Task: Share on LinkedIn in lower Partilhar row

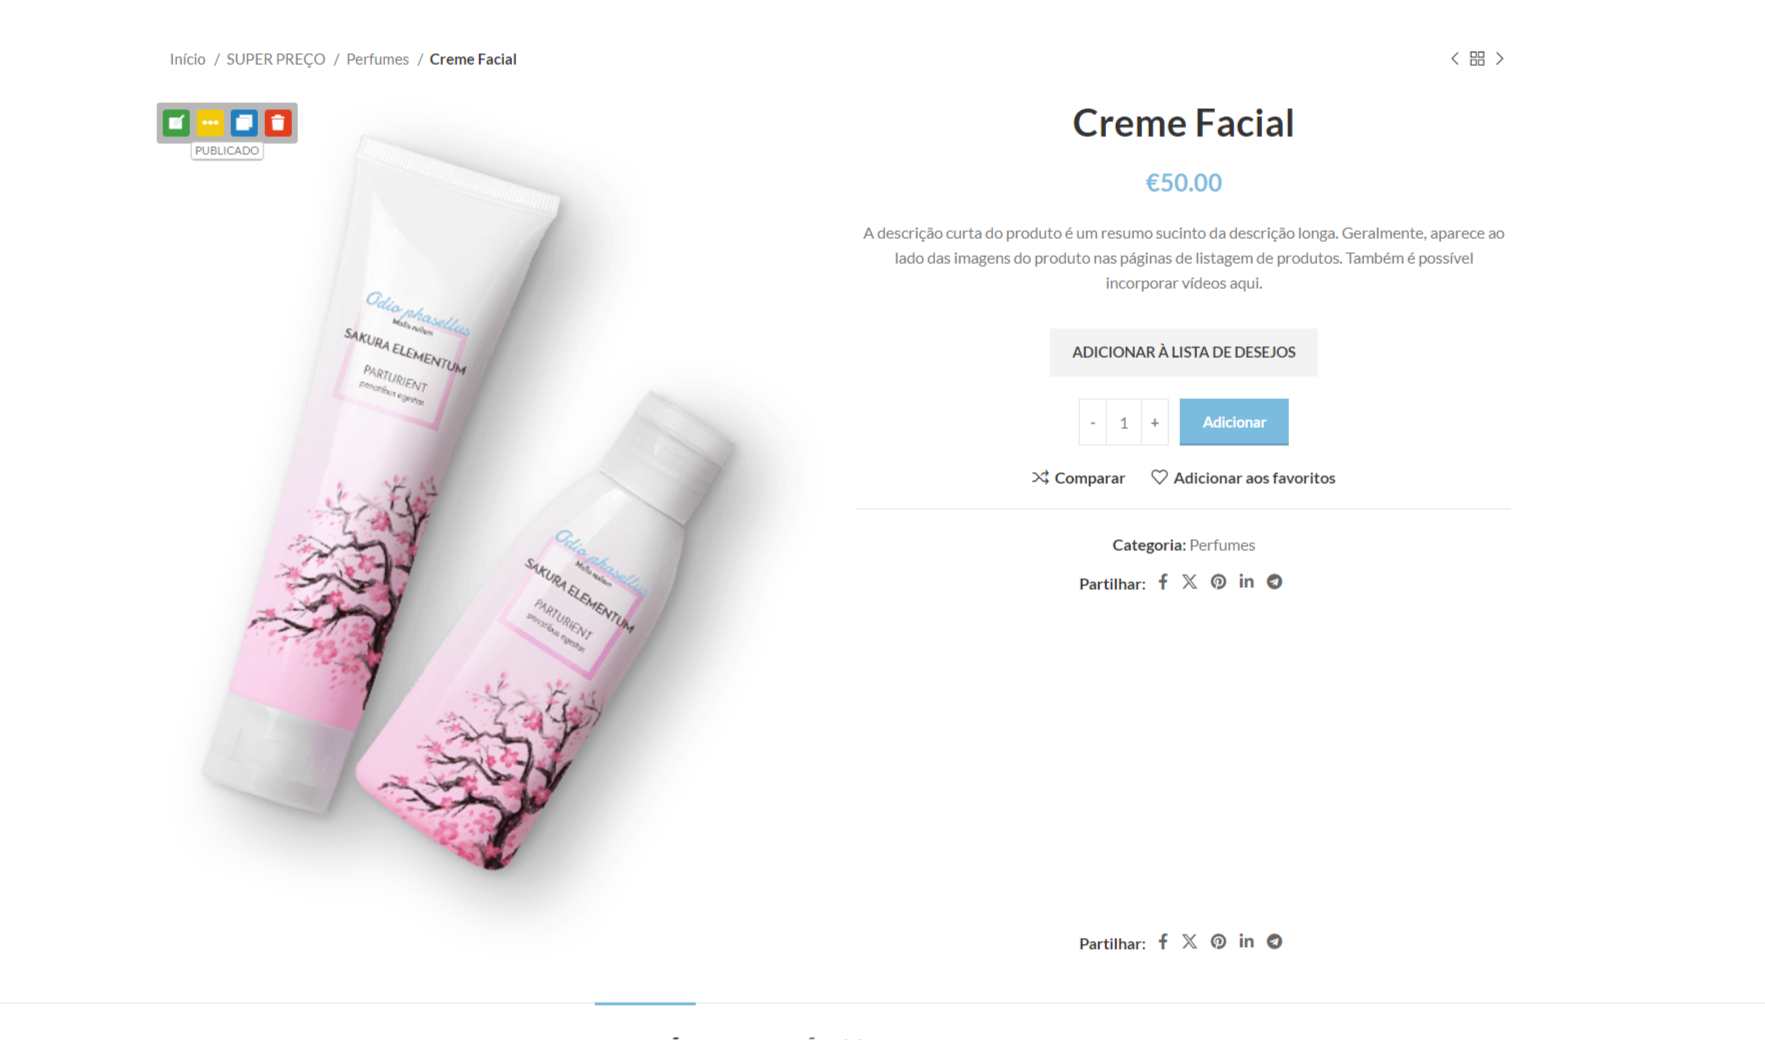Action: (1246, 941)
